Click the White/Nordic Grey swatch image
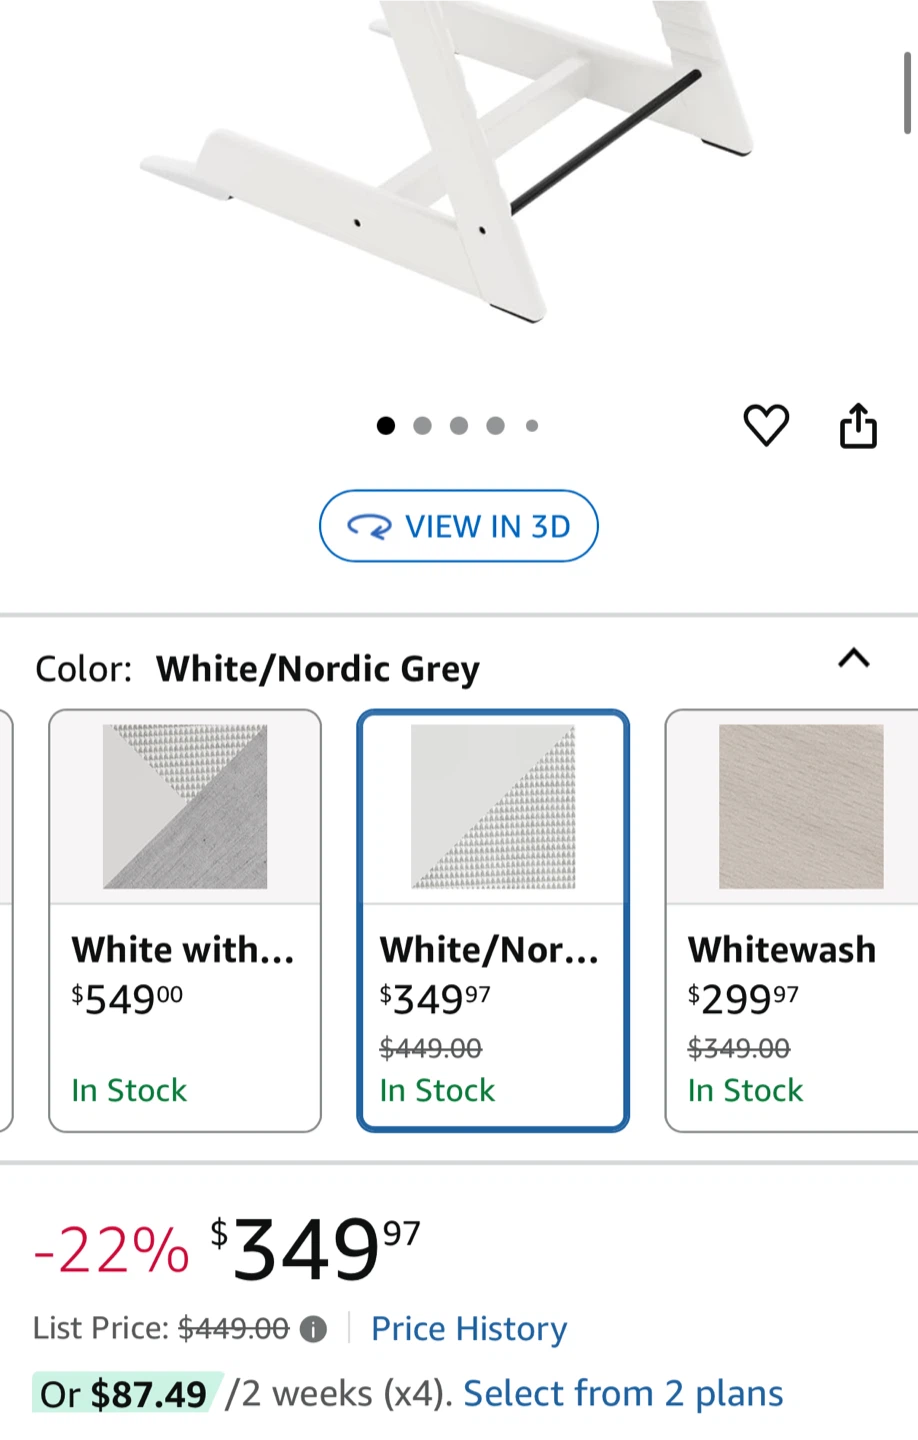Image resolution: width=918 pixels, height=1440 pixels. (x=493, y=806)
